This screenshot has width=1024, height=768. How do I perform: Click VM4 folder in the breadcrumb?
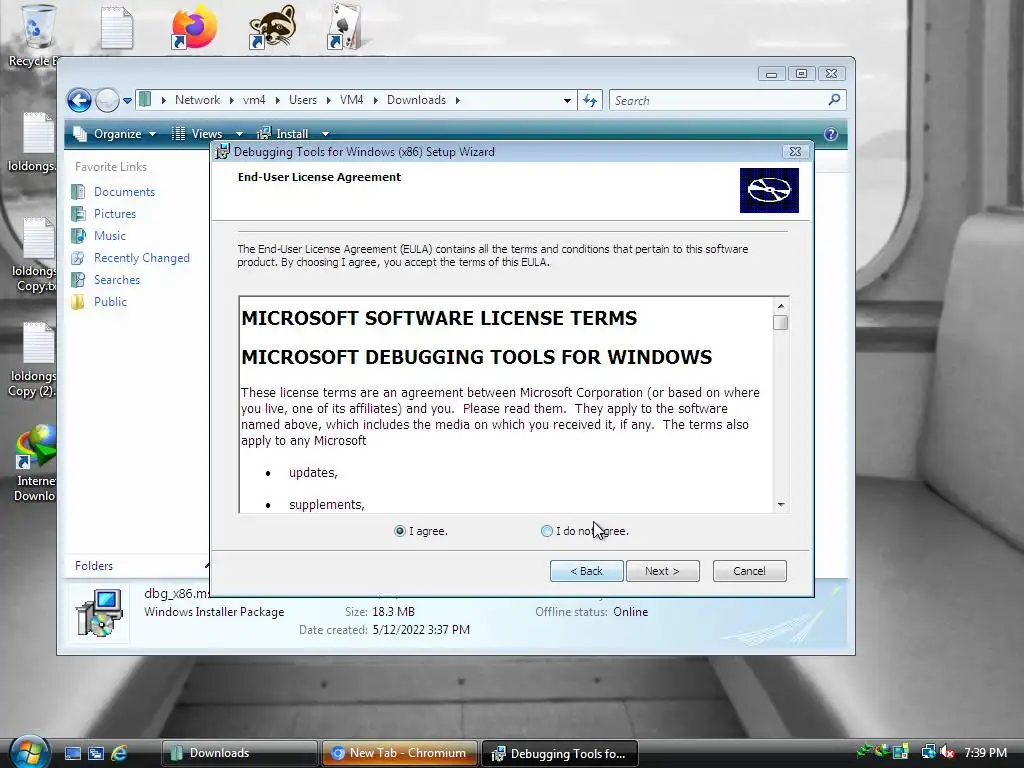[x=351, y=100]
